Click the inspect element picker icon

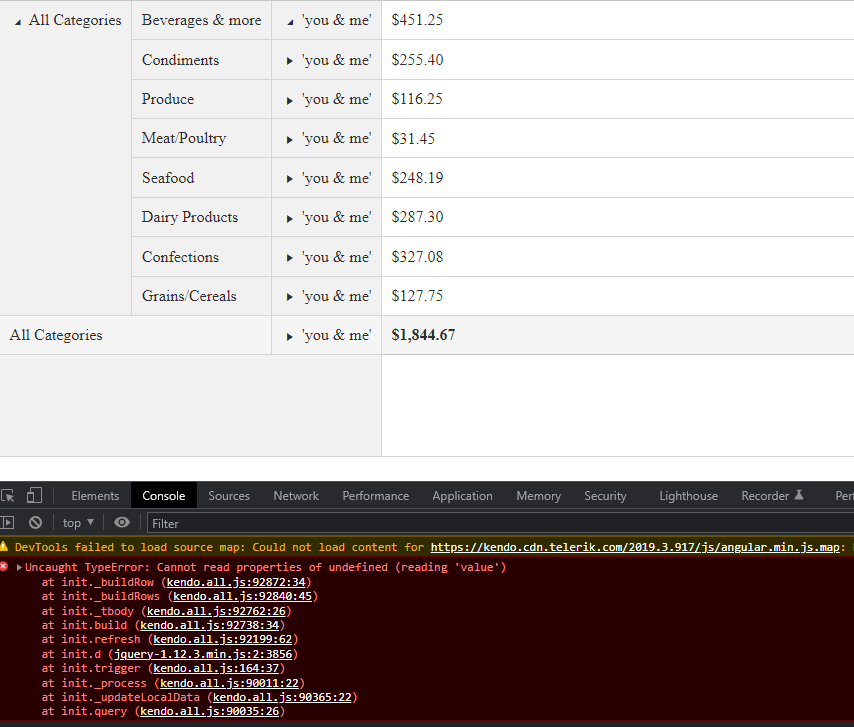tap(8, 496)
